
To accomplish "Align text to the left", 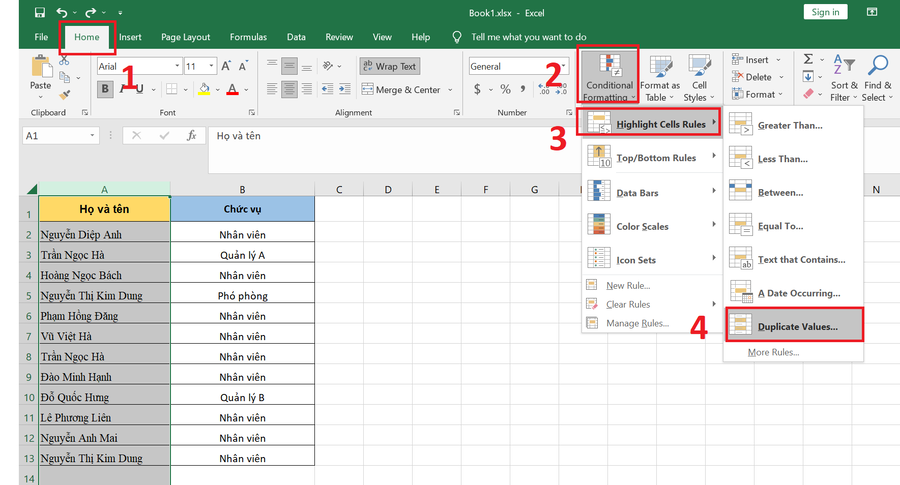I will pyautogui.click(x=272, y=89).
